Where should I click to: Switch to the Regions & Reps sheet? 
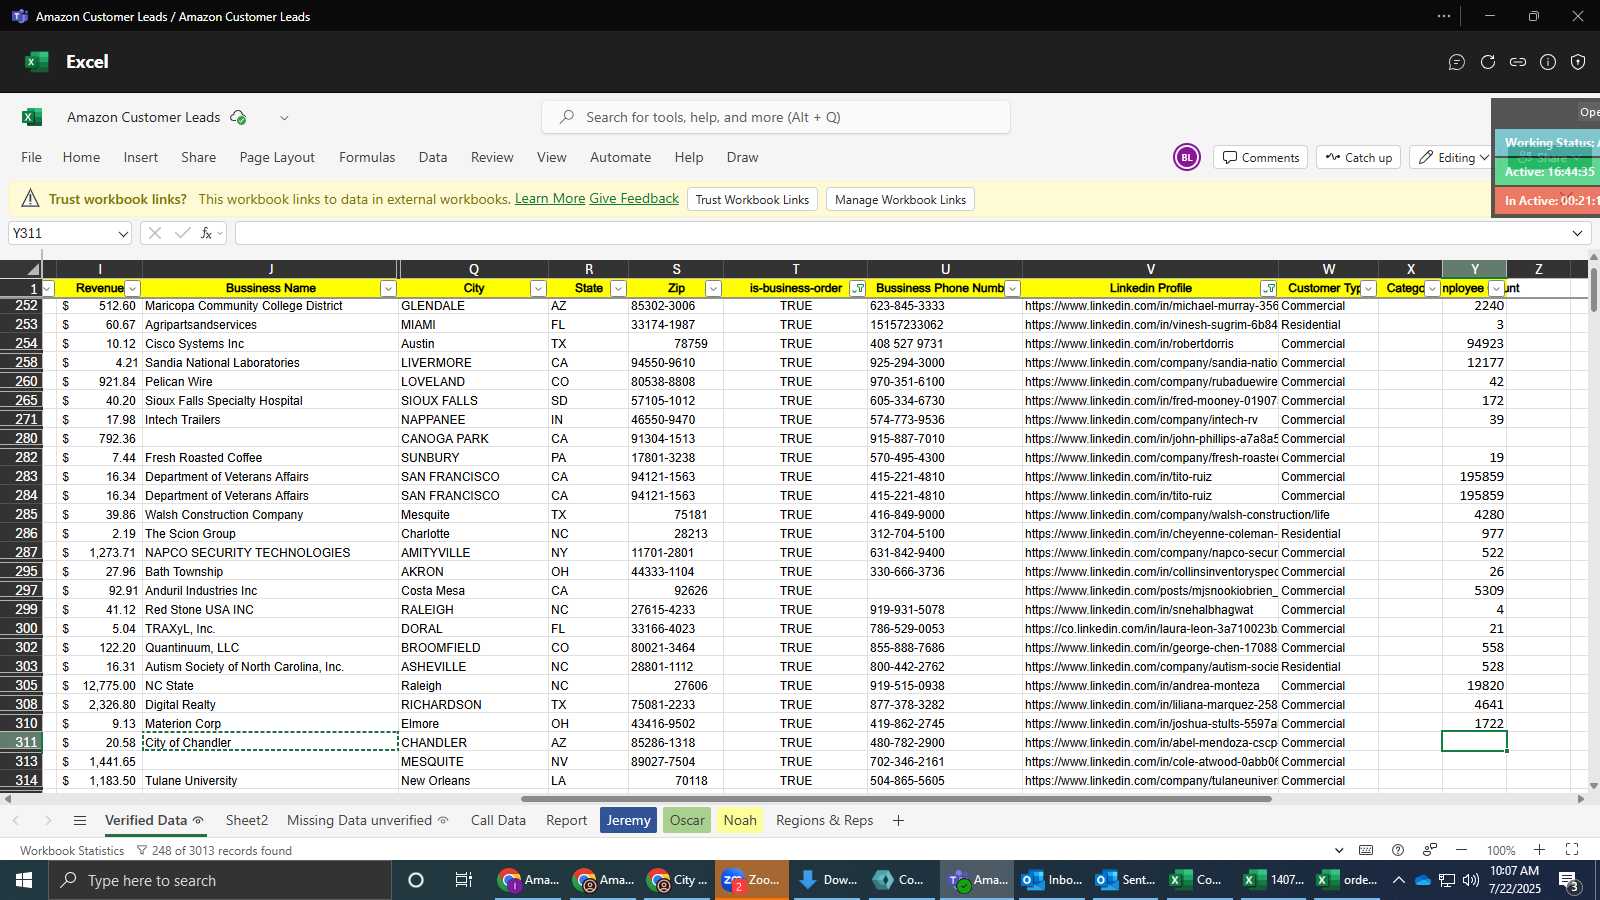(x=825, y=820)
